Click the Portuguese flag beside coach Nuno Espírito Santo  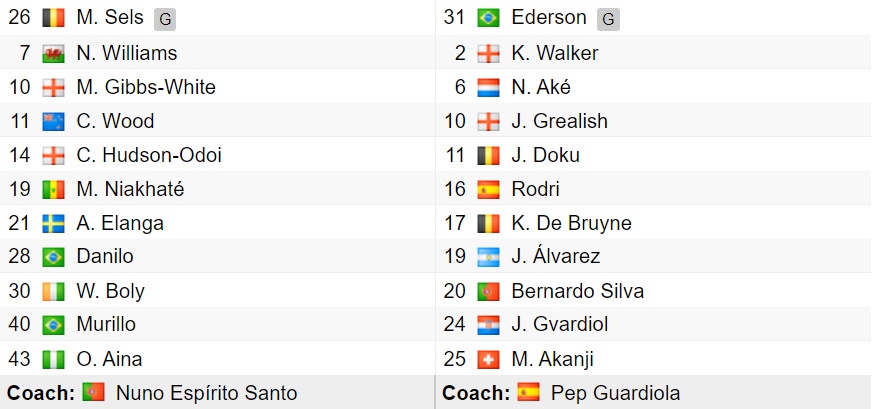point(93,392)
